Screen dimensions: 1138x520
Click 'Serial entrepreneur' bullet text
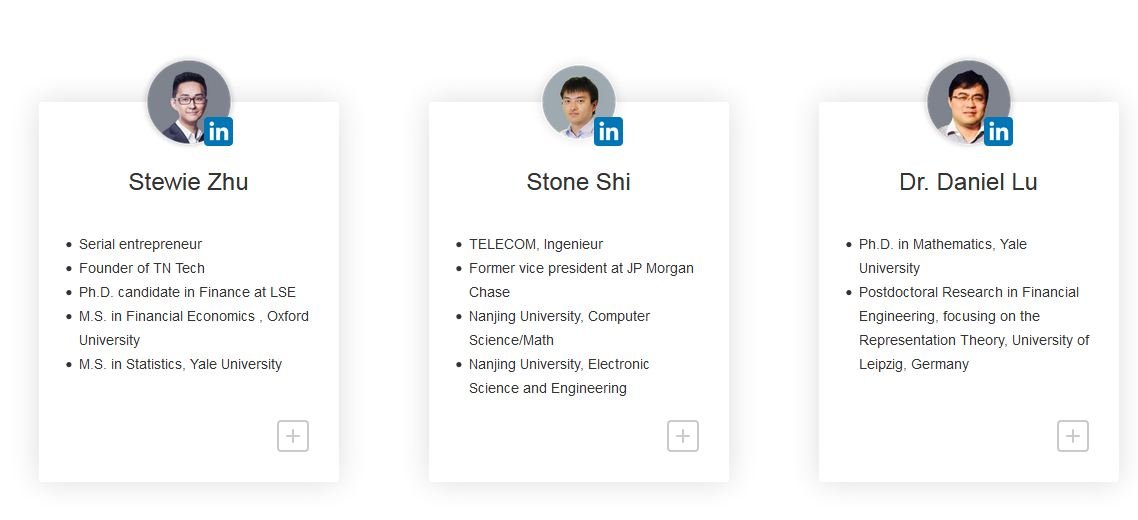pos(140,244)
